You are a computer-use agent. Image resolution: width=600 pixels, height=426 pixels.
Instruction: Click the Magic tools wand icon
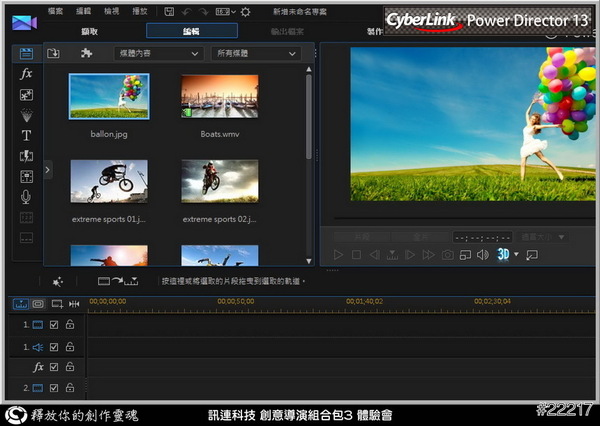coord(57,282)
